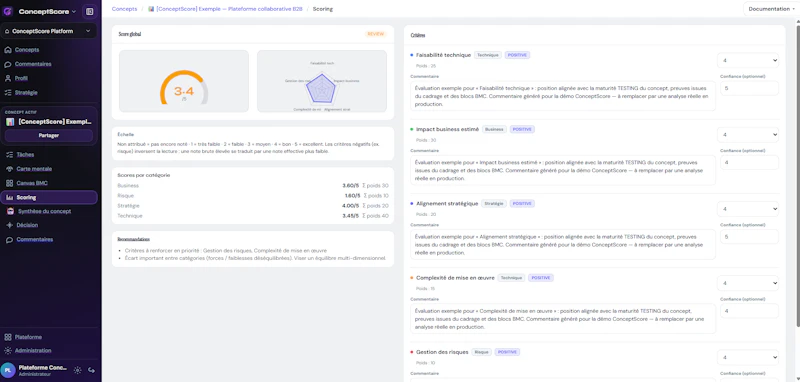Open the Complexité de mise en œuvre score dropdown
Image resolution: width=800 pixels, height=382 pixels.
[748, 283]
